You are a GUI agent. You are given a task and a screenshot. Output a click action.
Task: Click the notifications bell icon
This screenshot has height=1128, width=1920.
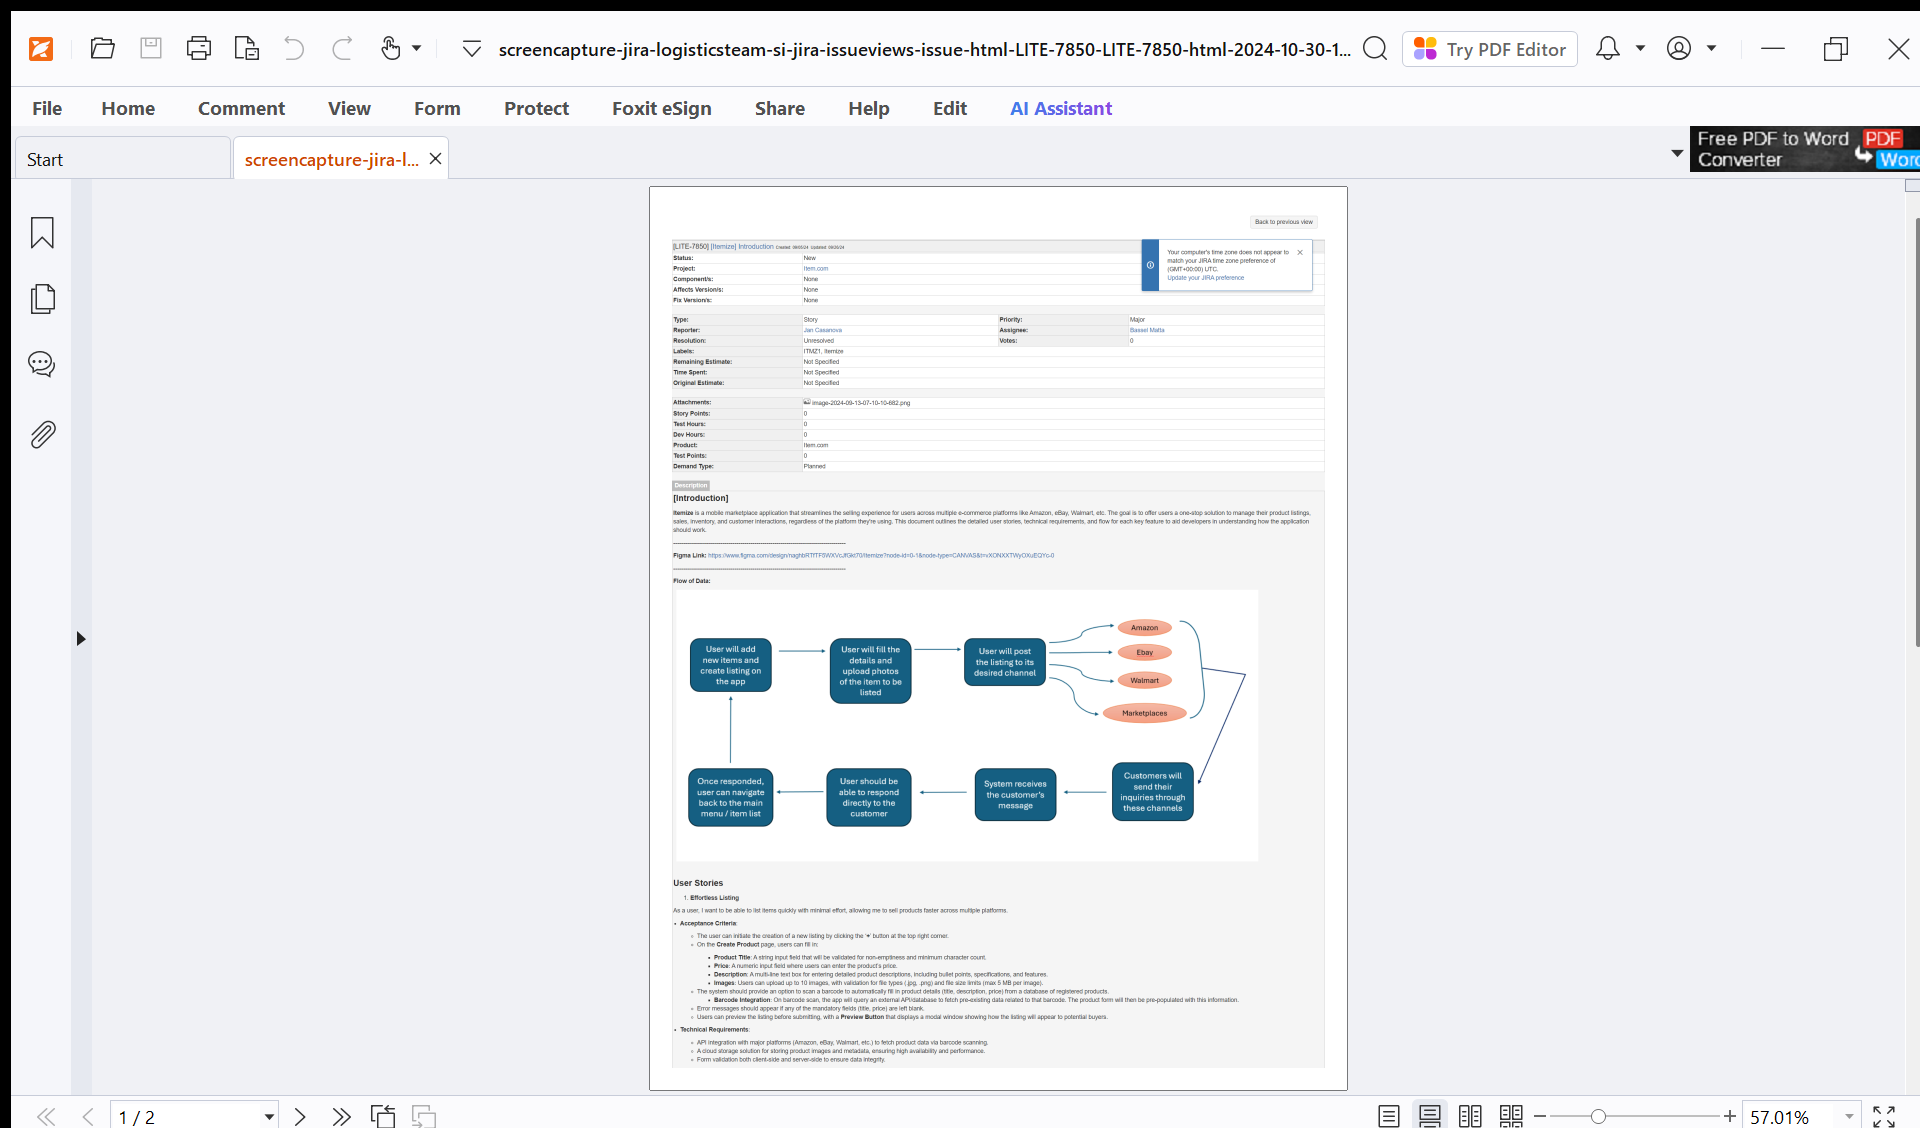click(x=1607, y=48)
